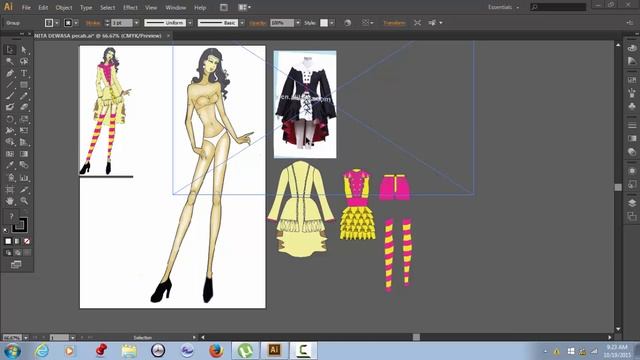
Task: Select the Selection tool (black arrow)
Action: [x=10, y=50]
